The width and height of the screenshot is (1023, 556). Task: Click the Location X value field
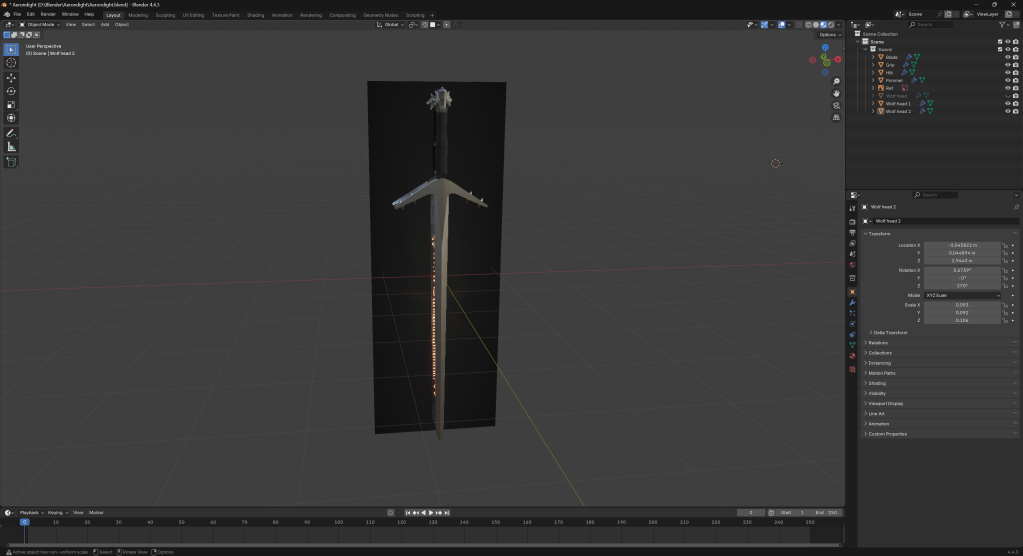961,245
